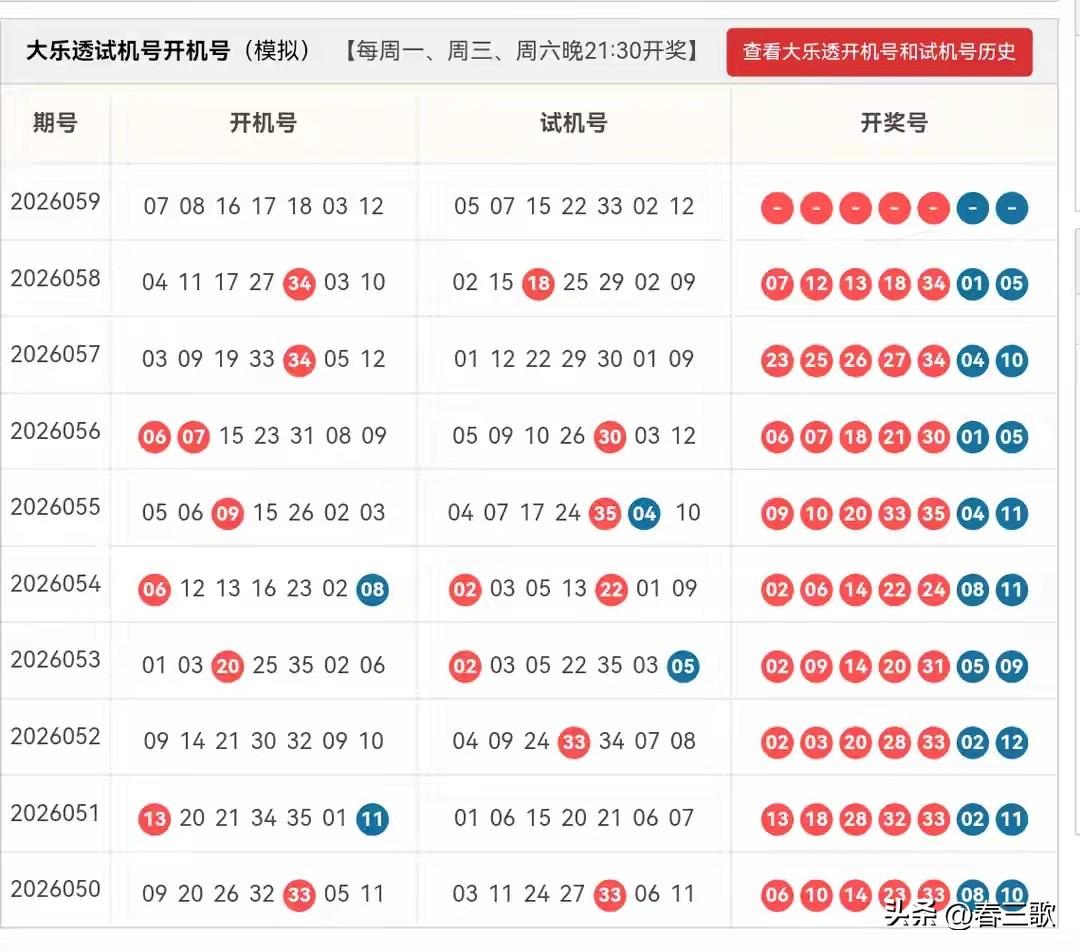This screenshot has width=1080, height=952.
Task: Select period number 2026059
Action: [x=55, y=201]
